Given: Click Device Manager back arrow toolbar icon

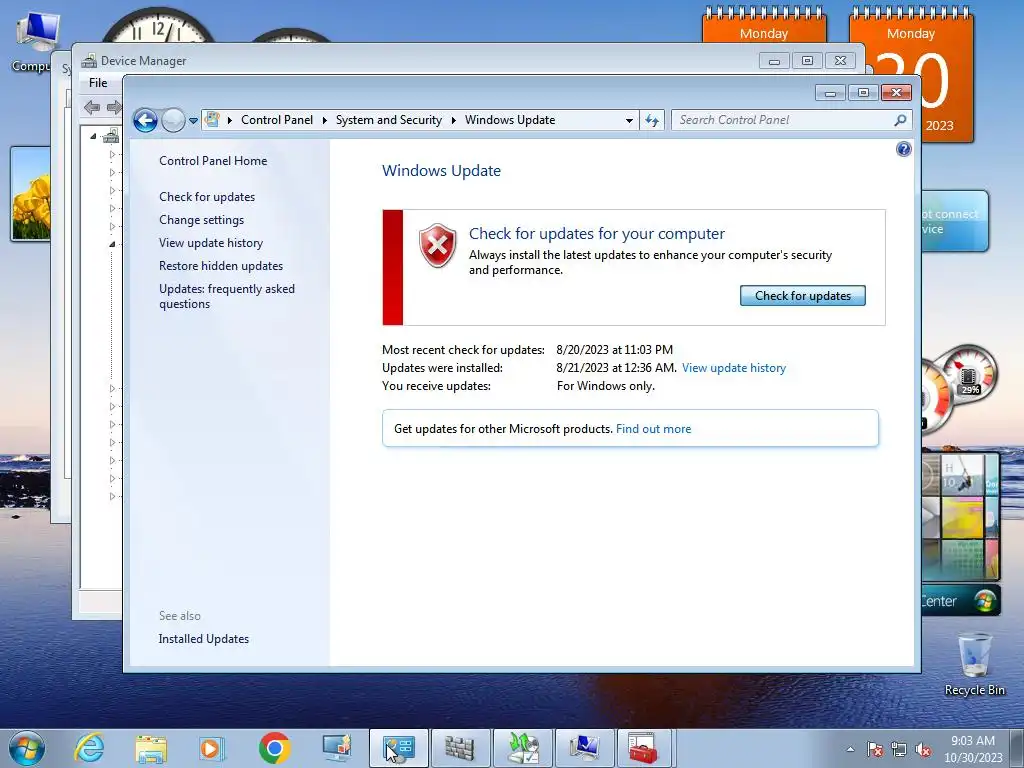Looking at the screenshot, I should (92, 107).
